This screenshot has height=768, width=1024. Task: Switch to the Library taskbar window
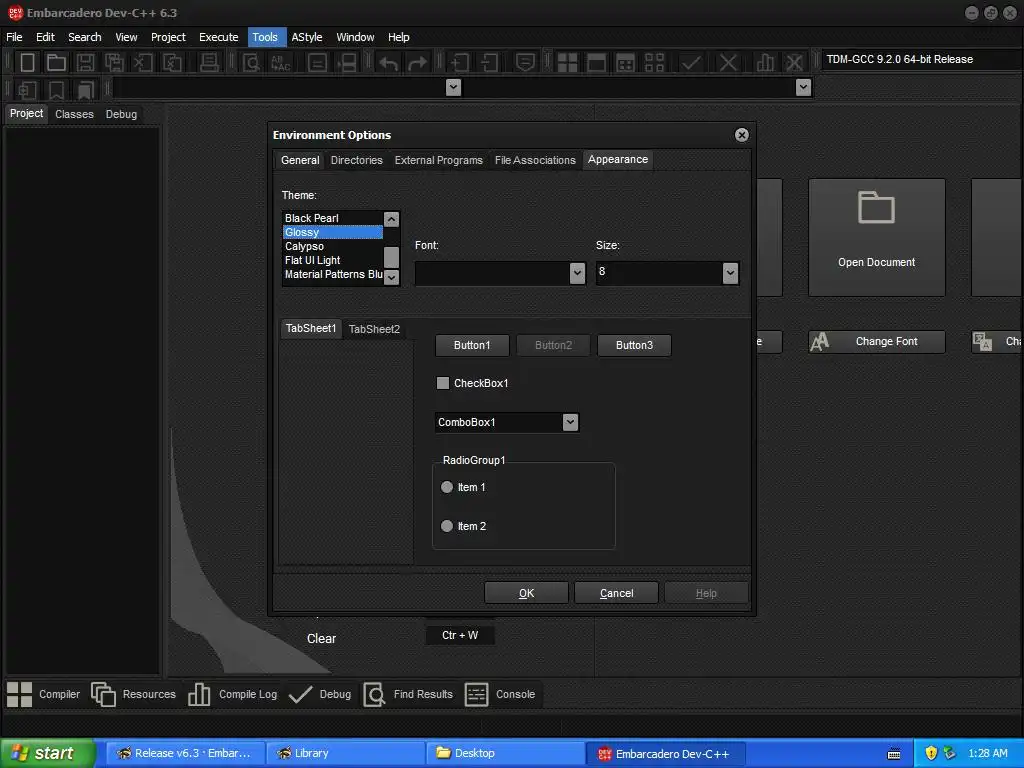click(x=346, y=753)
